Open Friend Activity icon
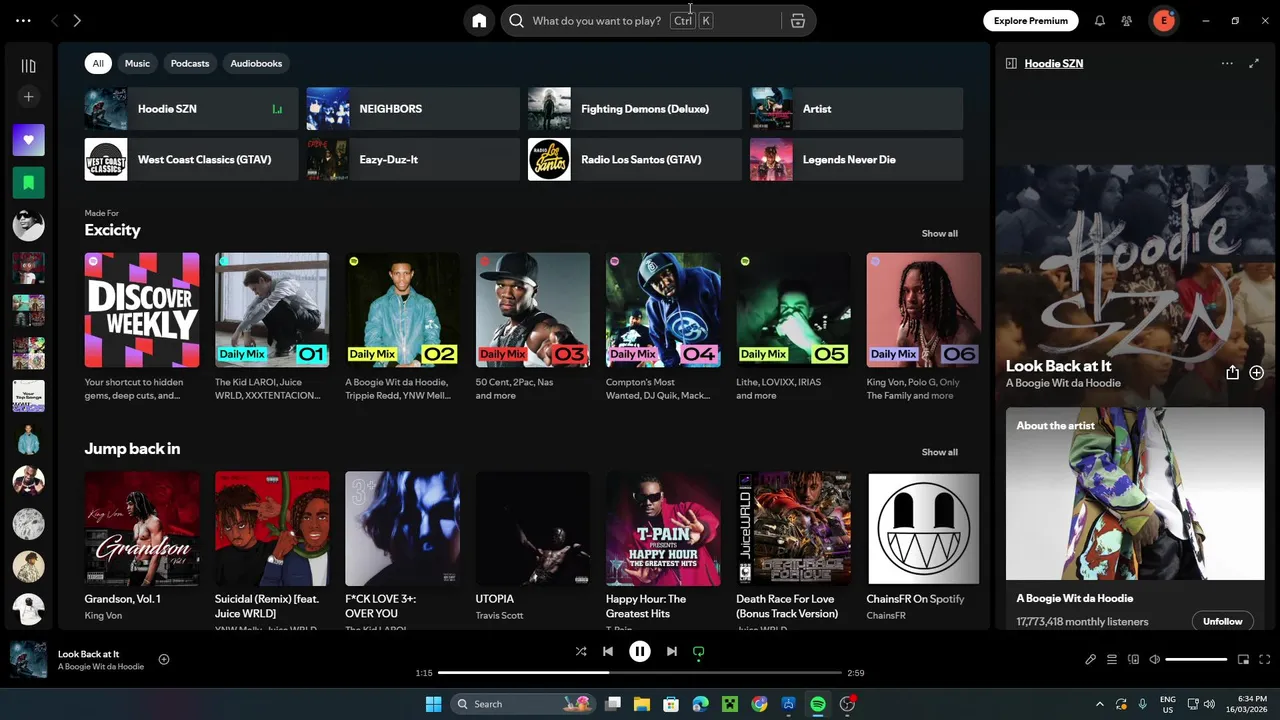Viewport: 1280px width, 720px height. (x=1127, y=20)
